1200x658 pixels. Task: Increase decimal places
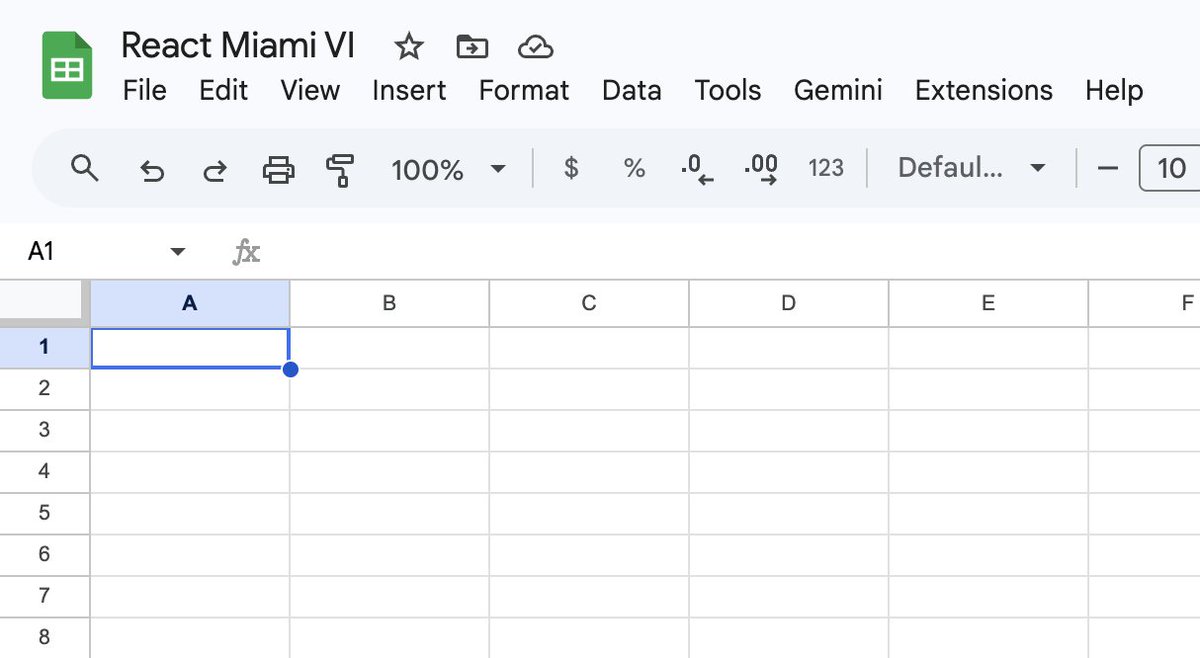pos(762,170)
